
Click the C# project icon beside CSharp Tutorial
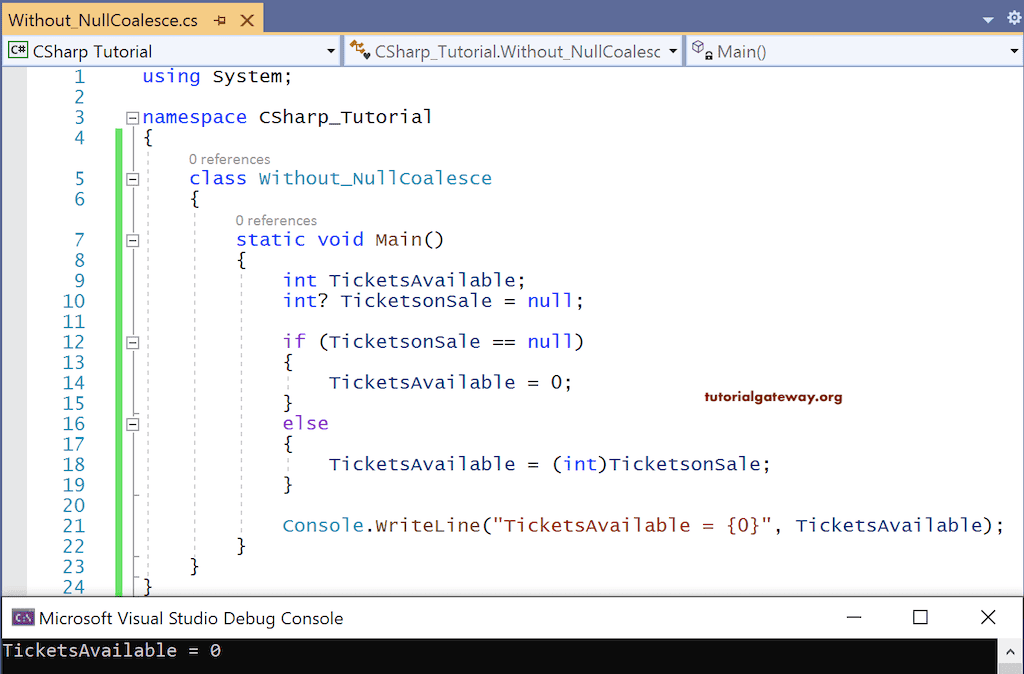17,50
